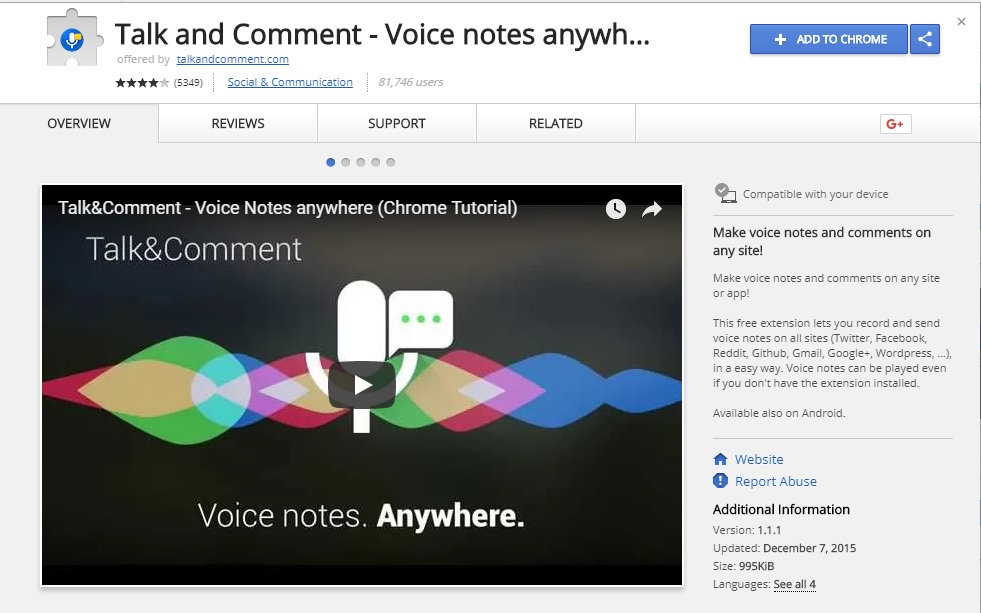
Task: Select the second carousel dot
Action: pyautogui.click(x=345, y=162)
